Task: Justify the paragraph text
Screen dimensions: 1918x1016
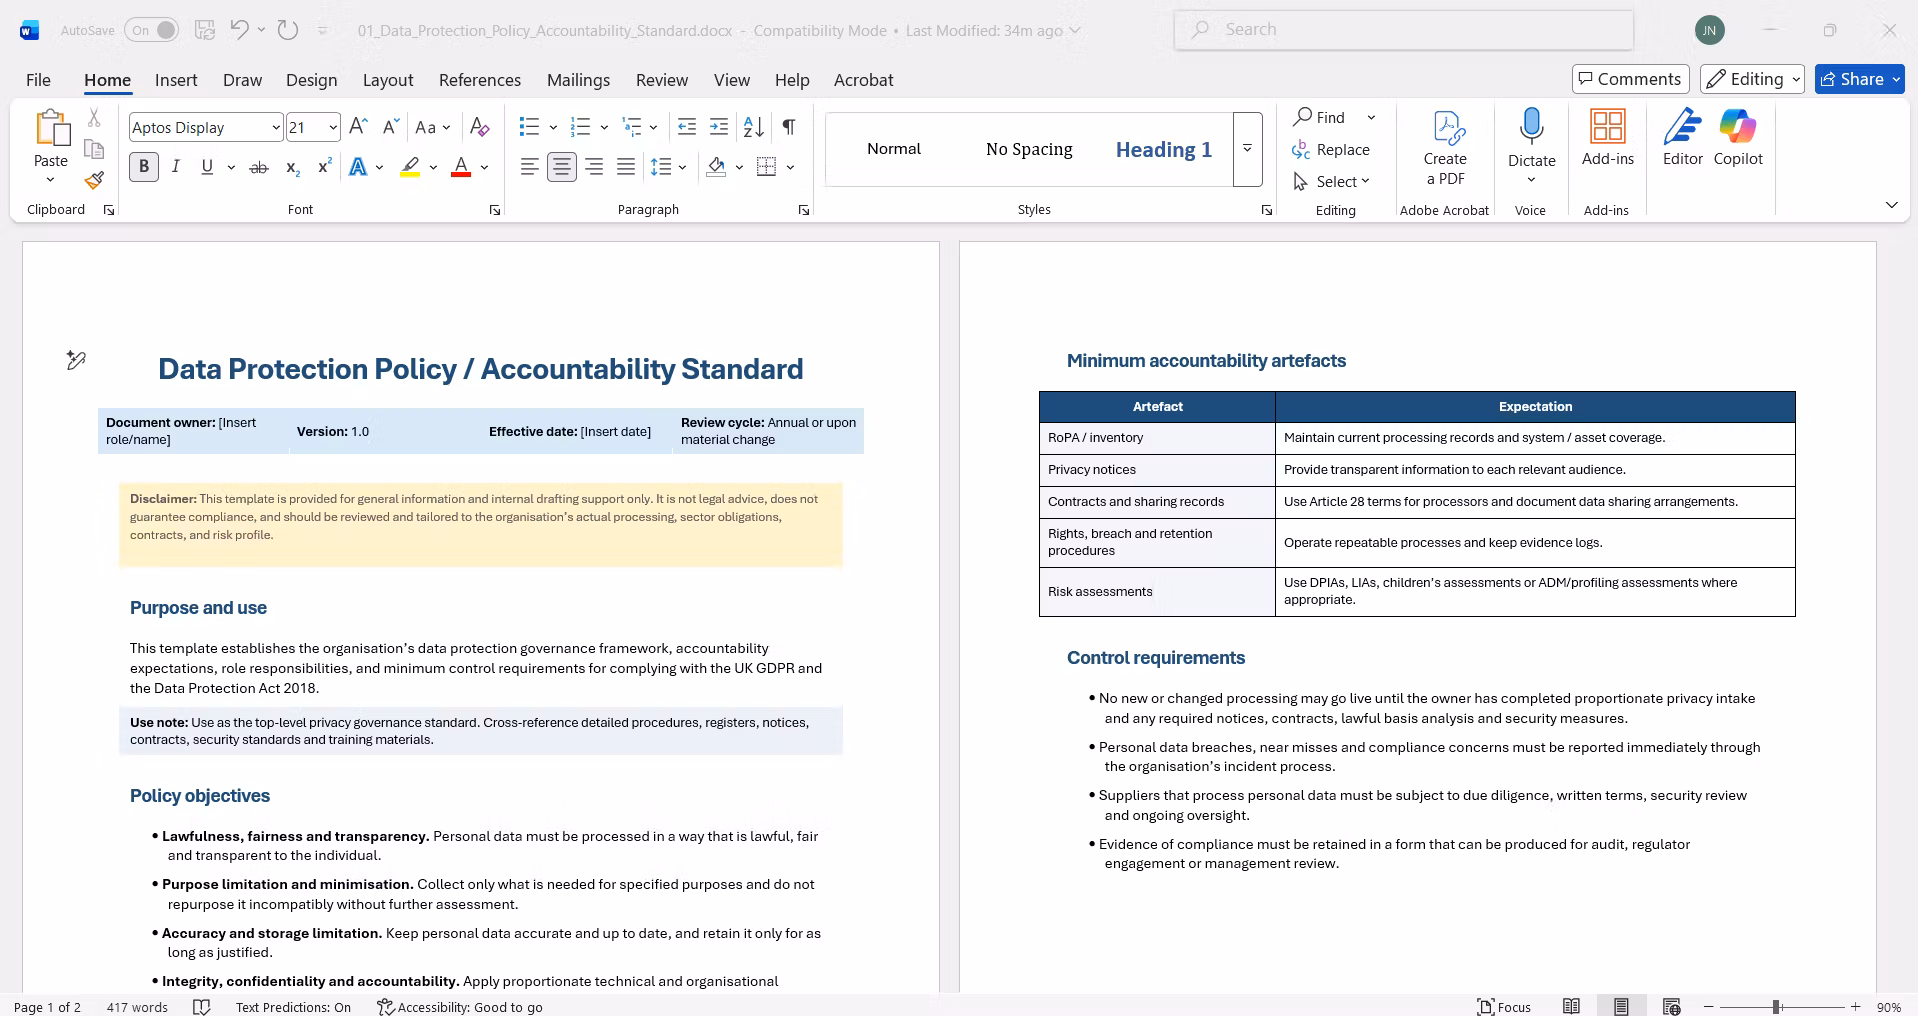Action: click(626, 167)
